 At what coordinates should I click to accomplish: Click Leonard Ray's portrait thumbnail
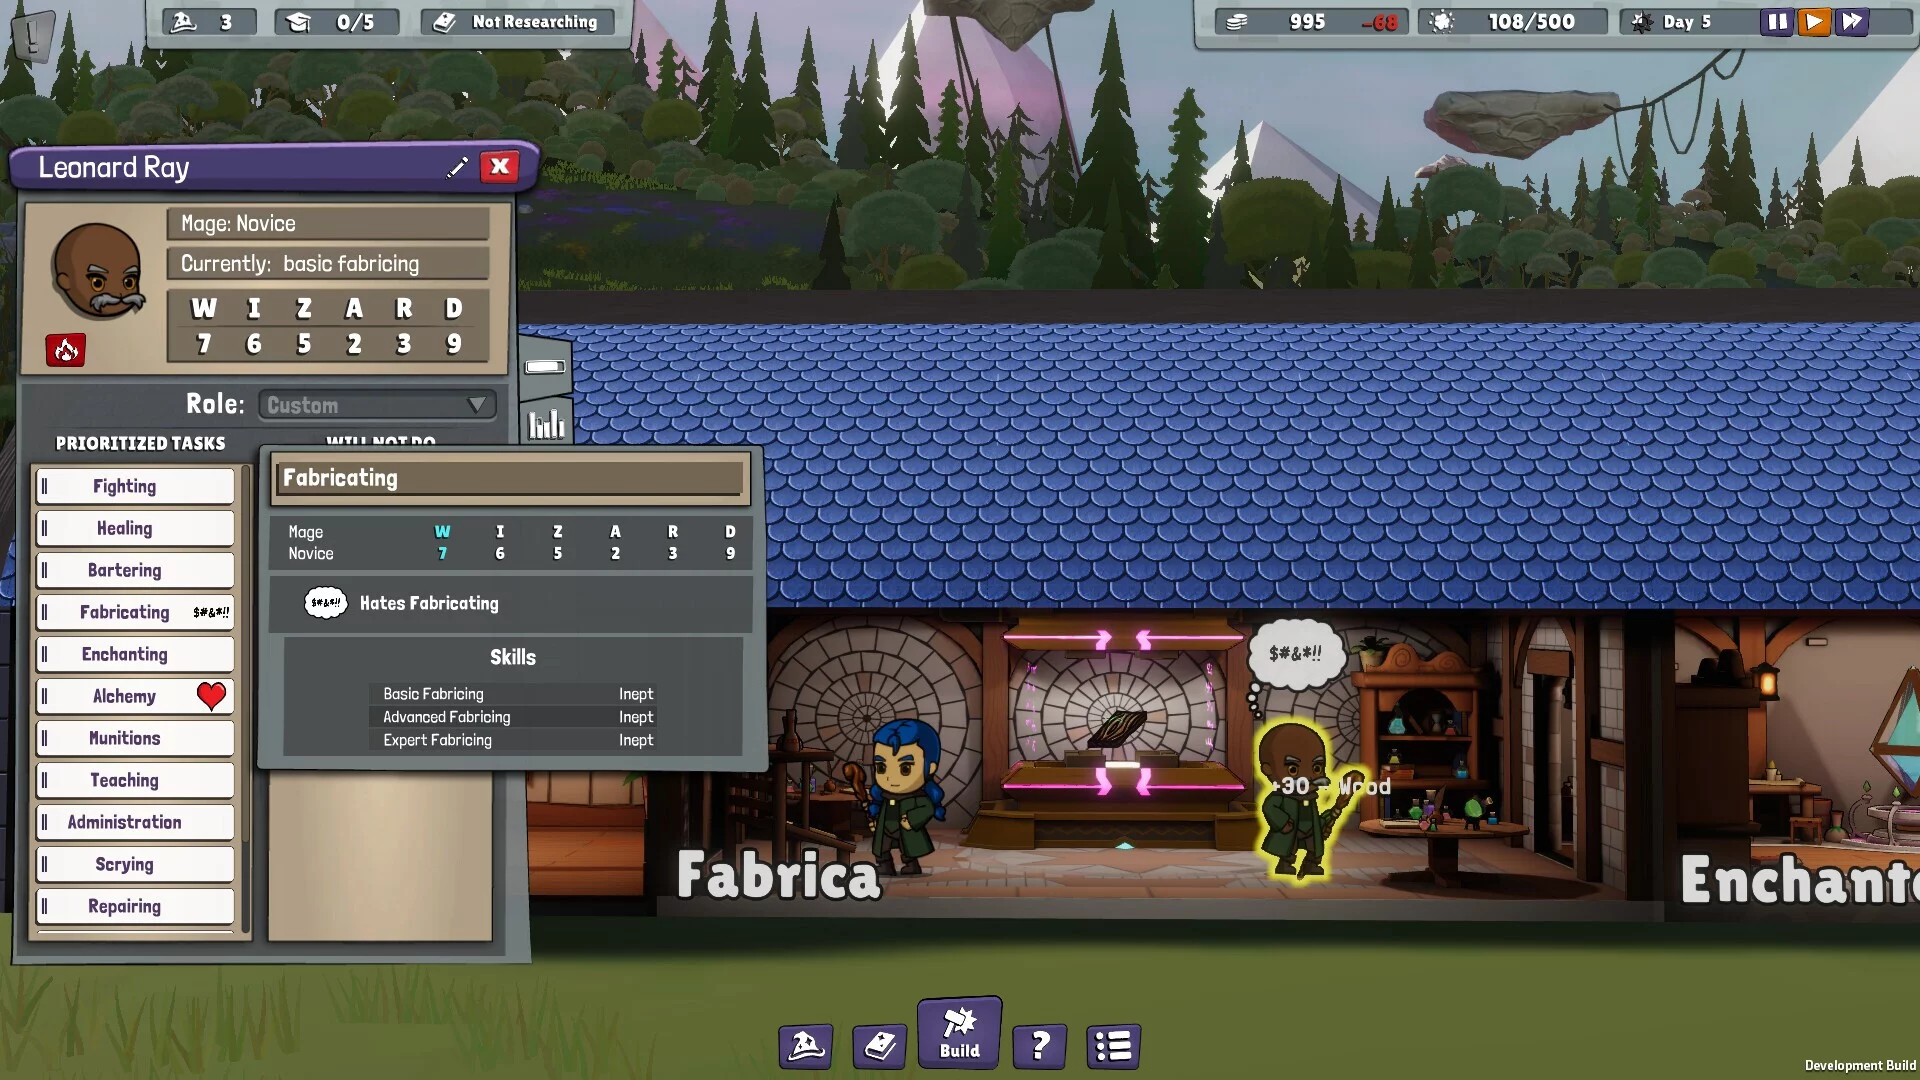coord(97,272)
